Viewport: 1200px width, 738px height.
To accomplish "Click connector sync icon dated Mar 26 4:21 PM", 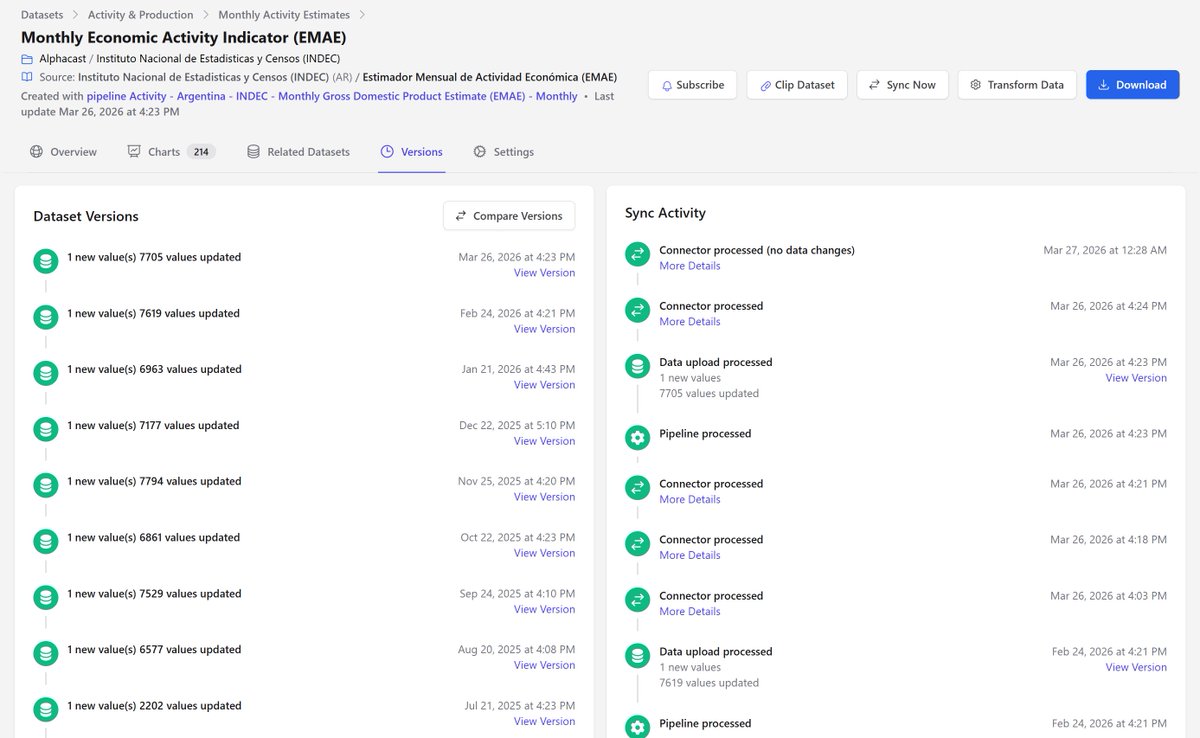I will pyautogui.click(x=637, y=488).
